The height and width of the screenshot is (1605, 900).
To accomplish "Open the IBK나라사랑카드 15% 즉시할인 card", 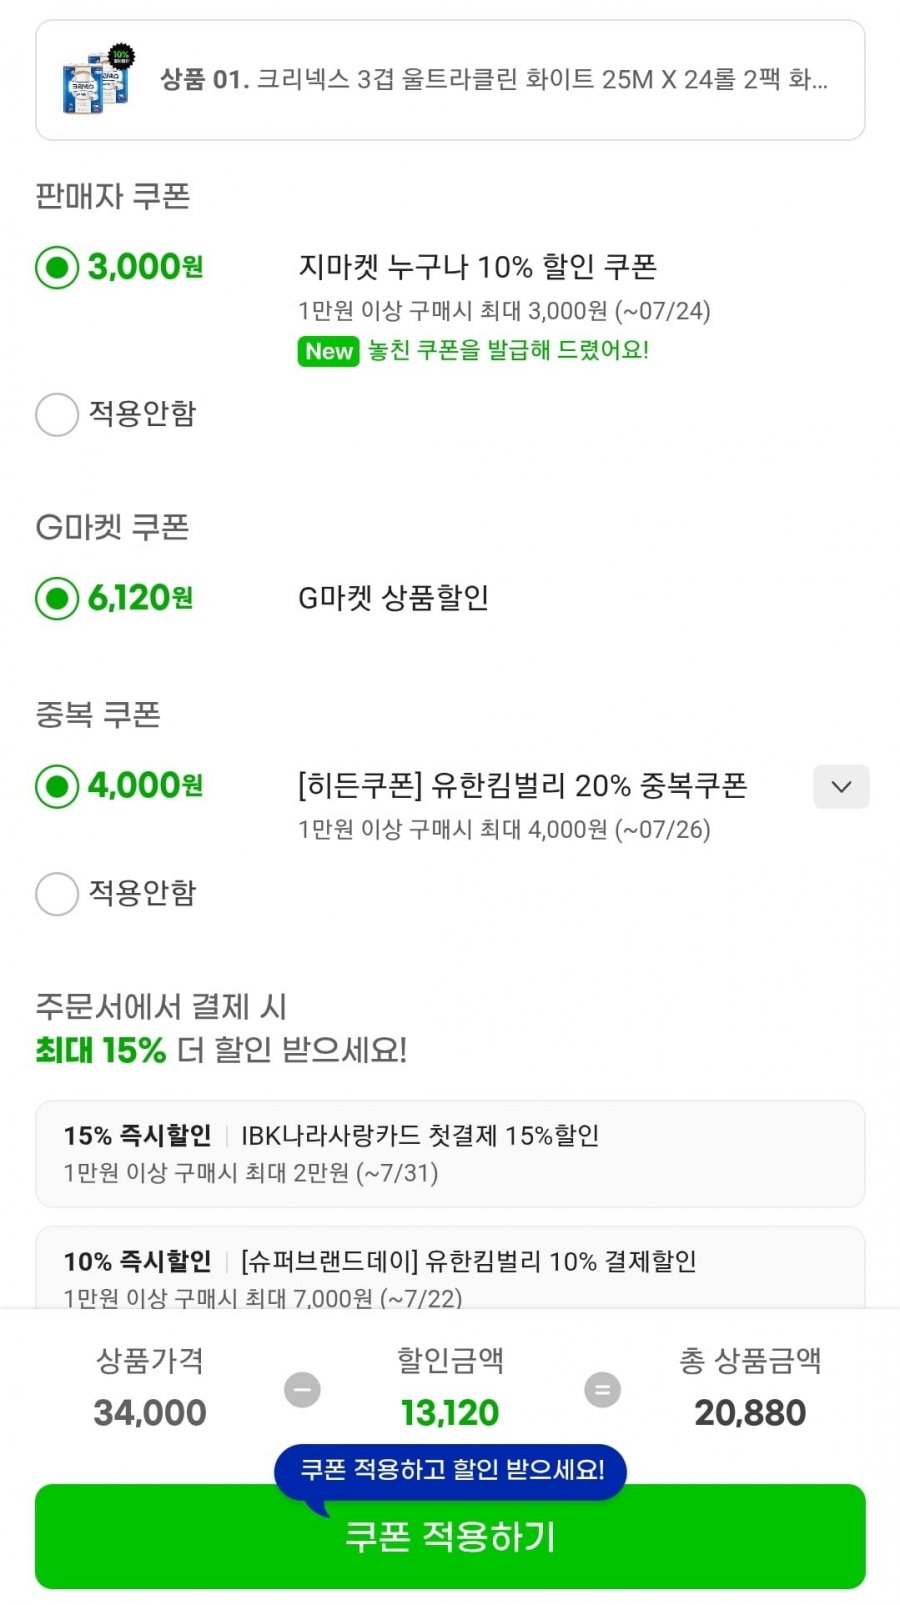I will (x=450, y=1153).
